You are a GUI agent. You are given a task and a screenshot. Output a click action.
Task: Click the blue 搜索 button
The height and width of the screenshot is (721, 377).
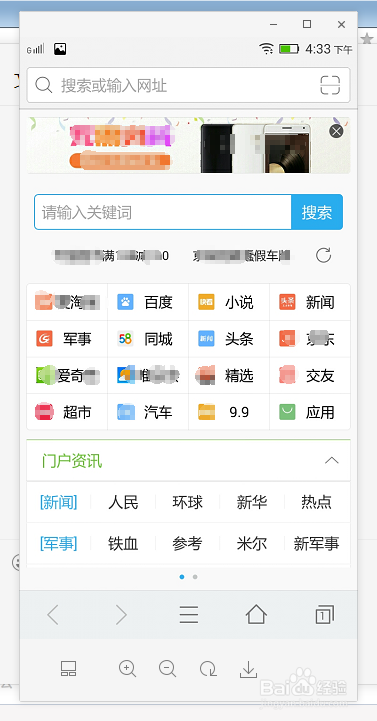pyautogui.click(x=317, y=212)
